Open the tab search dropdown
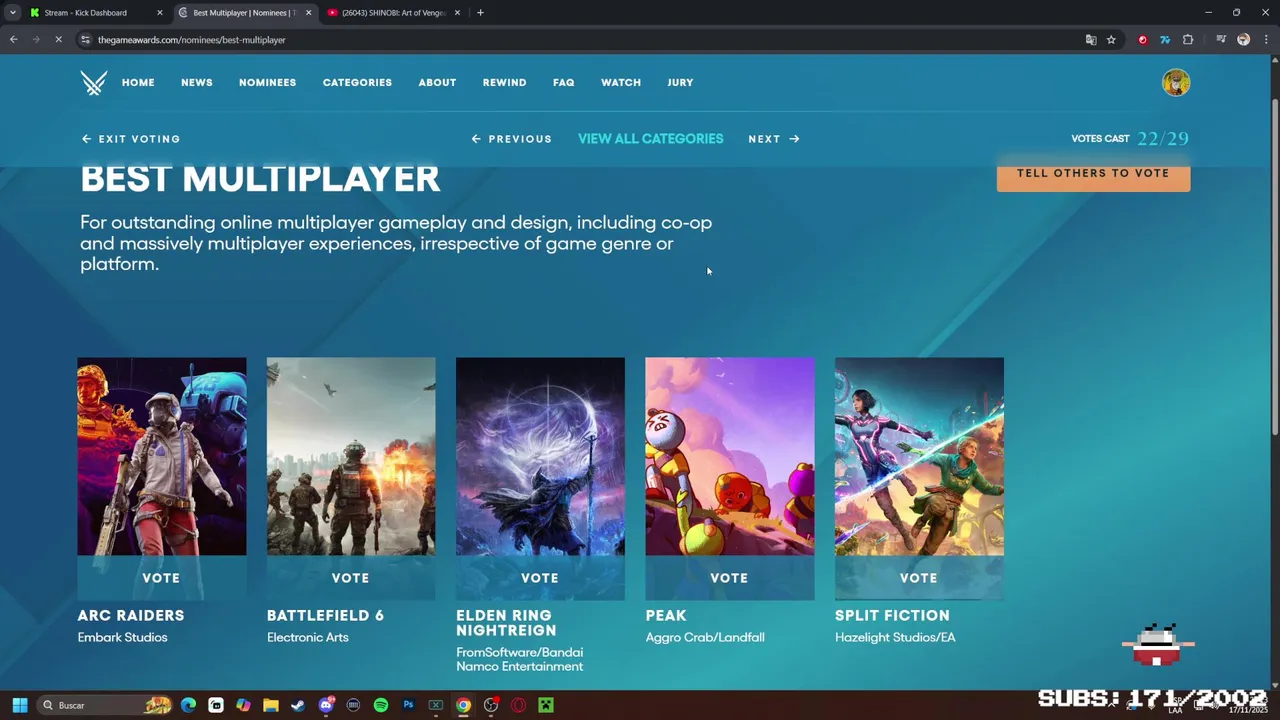Image resolution: width=1280 pixels, height=720 pixels. 12,13
